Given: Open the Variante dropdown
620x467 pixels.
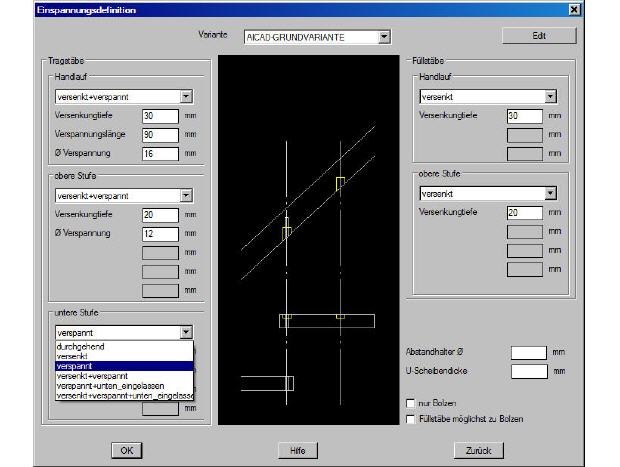Looking at the screenshot, I should (x=384, y=38).
